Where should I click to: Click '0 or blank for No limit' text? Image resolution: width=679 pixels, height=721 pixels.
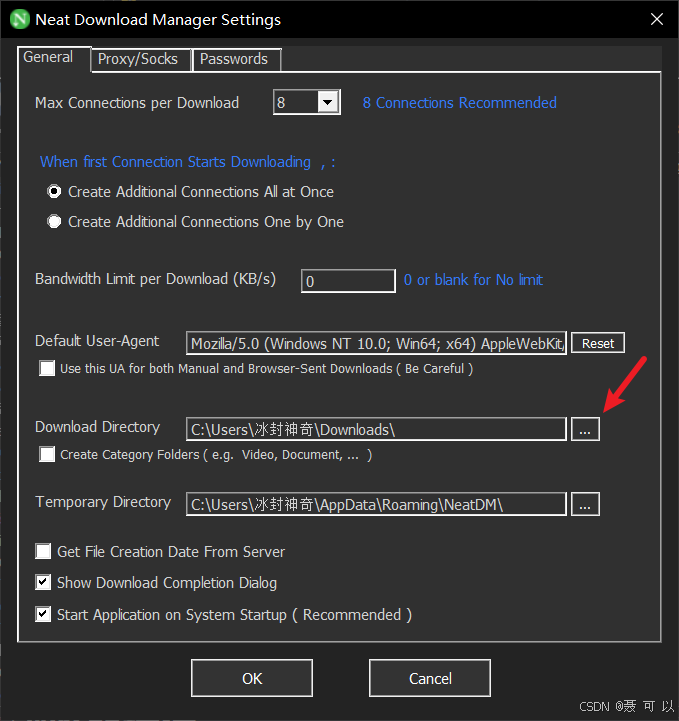coord(473,280)
